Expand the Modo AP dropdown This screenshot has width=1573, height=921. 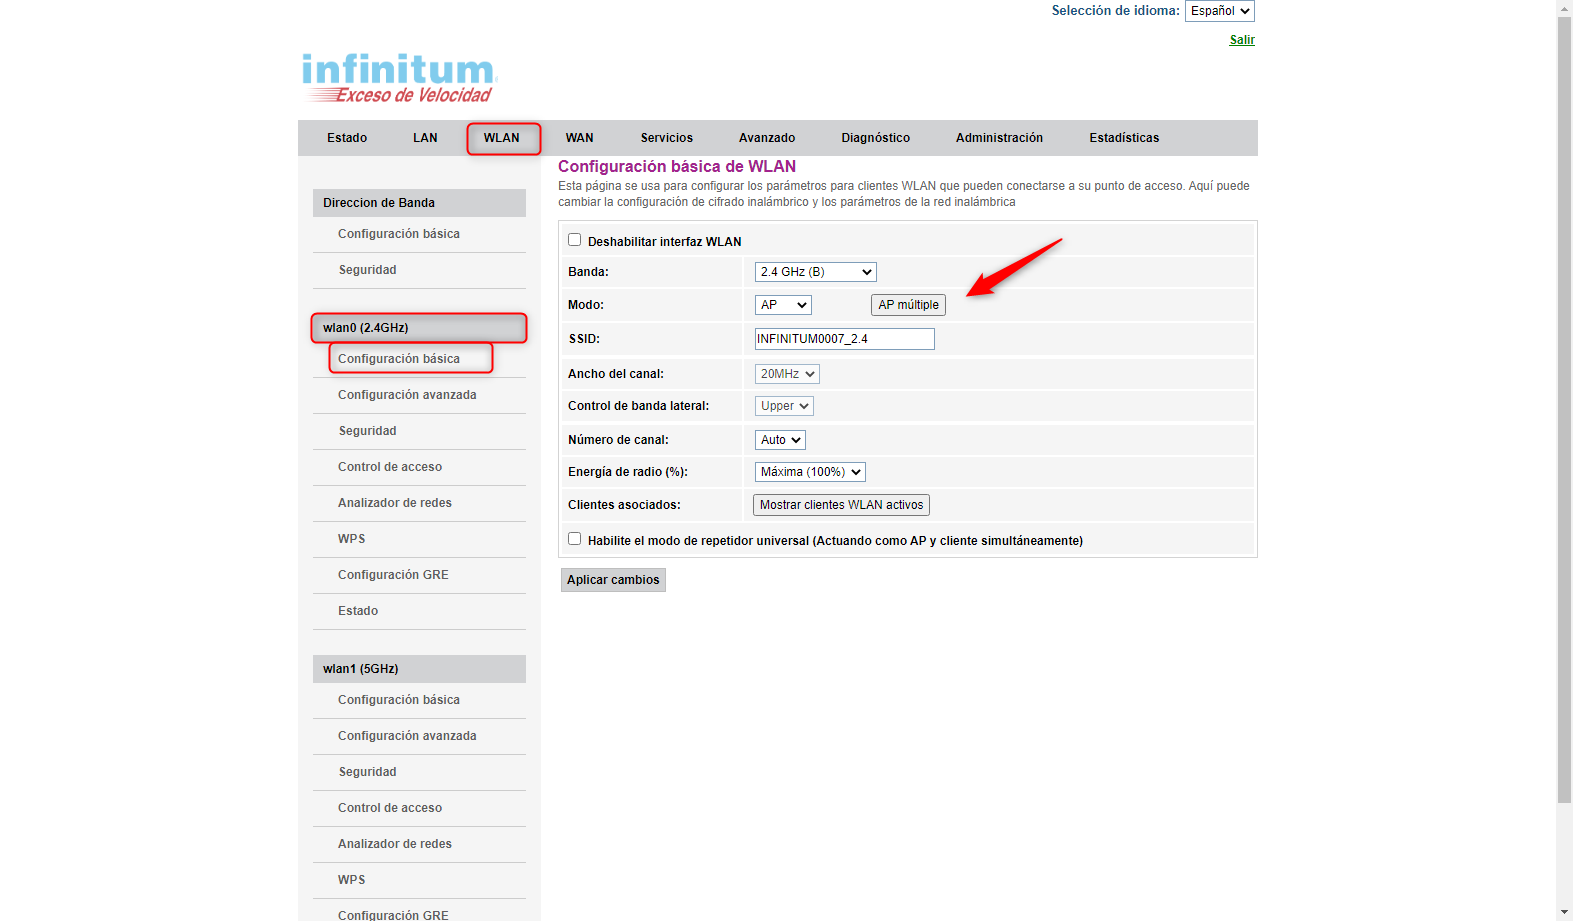click(783, 305)
